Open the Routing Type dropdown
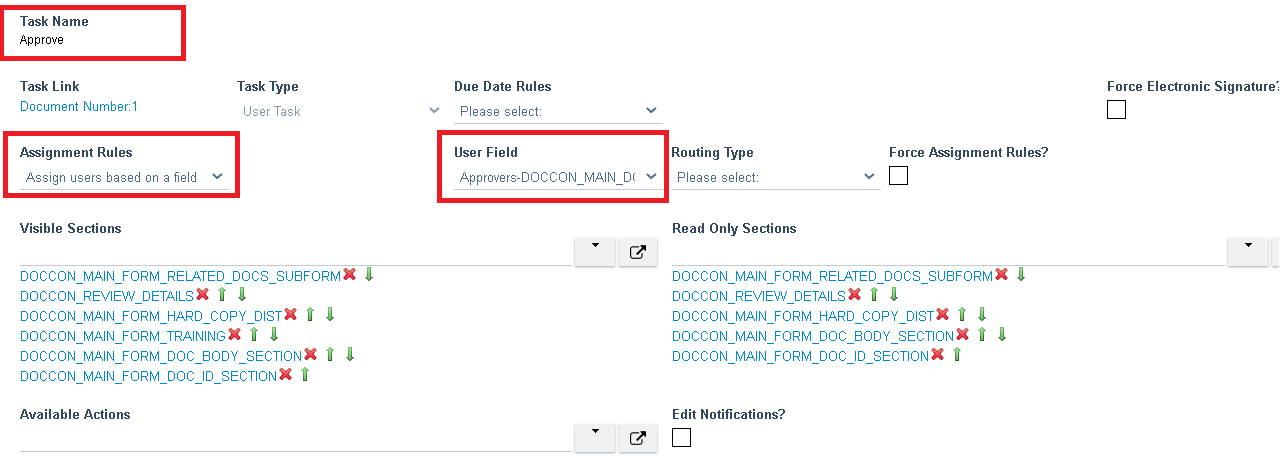This screenshot has height=457, width=1282. 775,177
